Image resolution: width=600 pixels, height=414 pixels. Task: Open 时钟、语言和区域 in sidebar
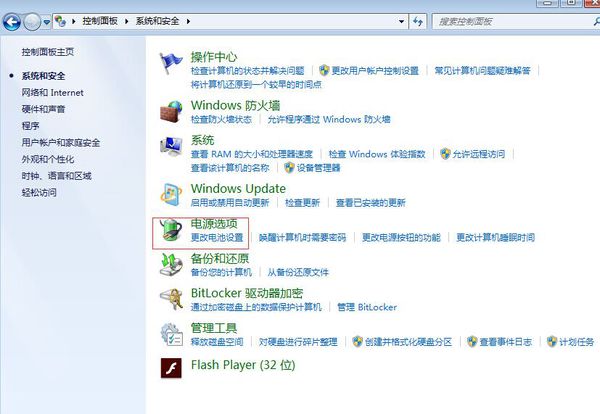coord(57,176)
